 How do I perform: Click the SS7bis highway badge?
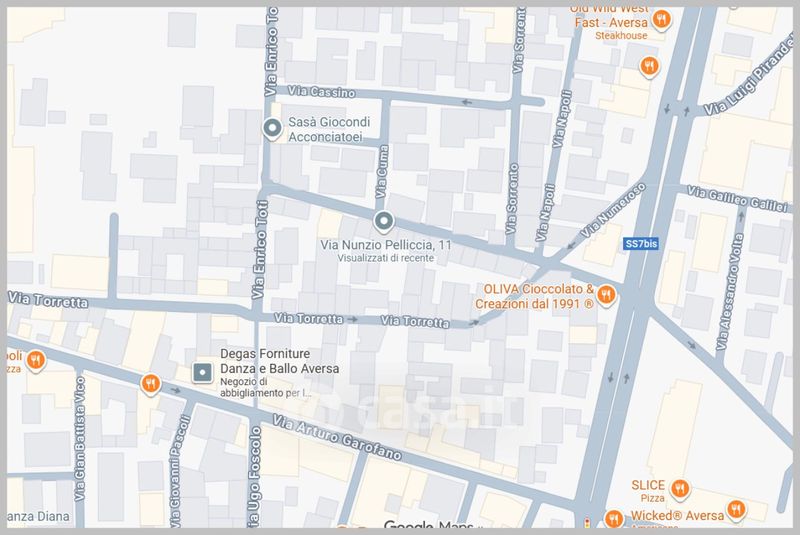pos(641,244)
